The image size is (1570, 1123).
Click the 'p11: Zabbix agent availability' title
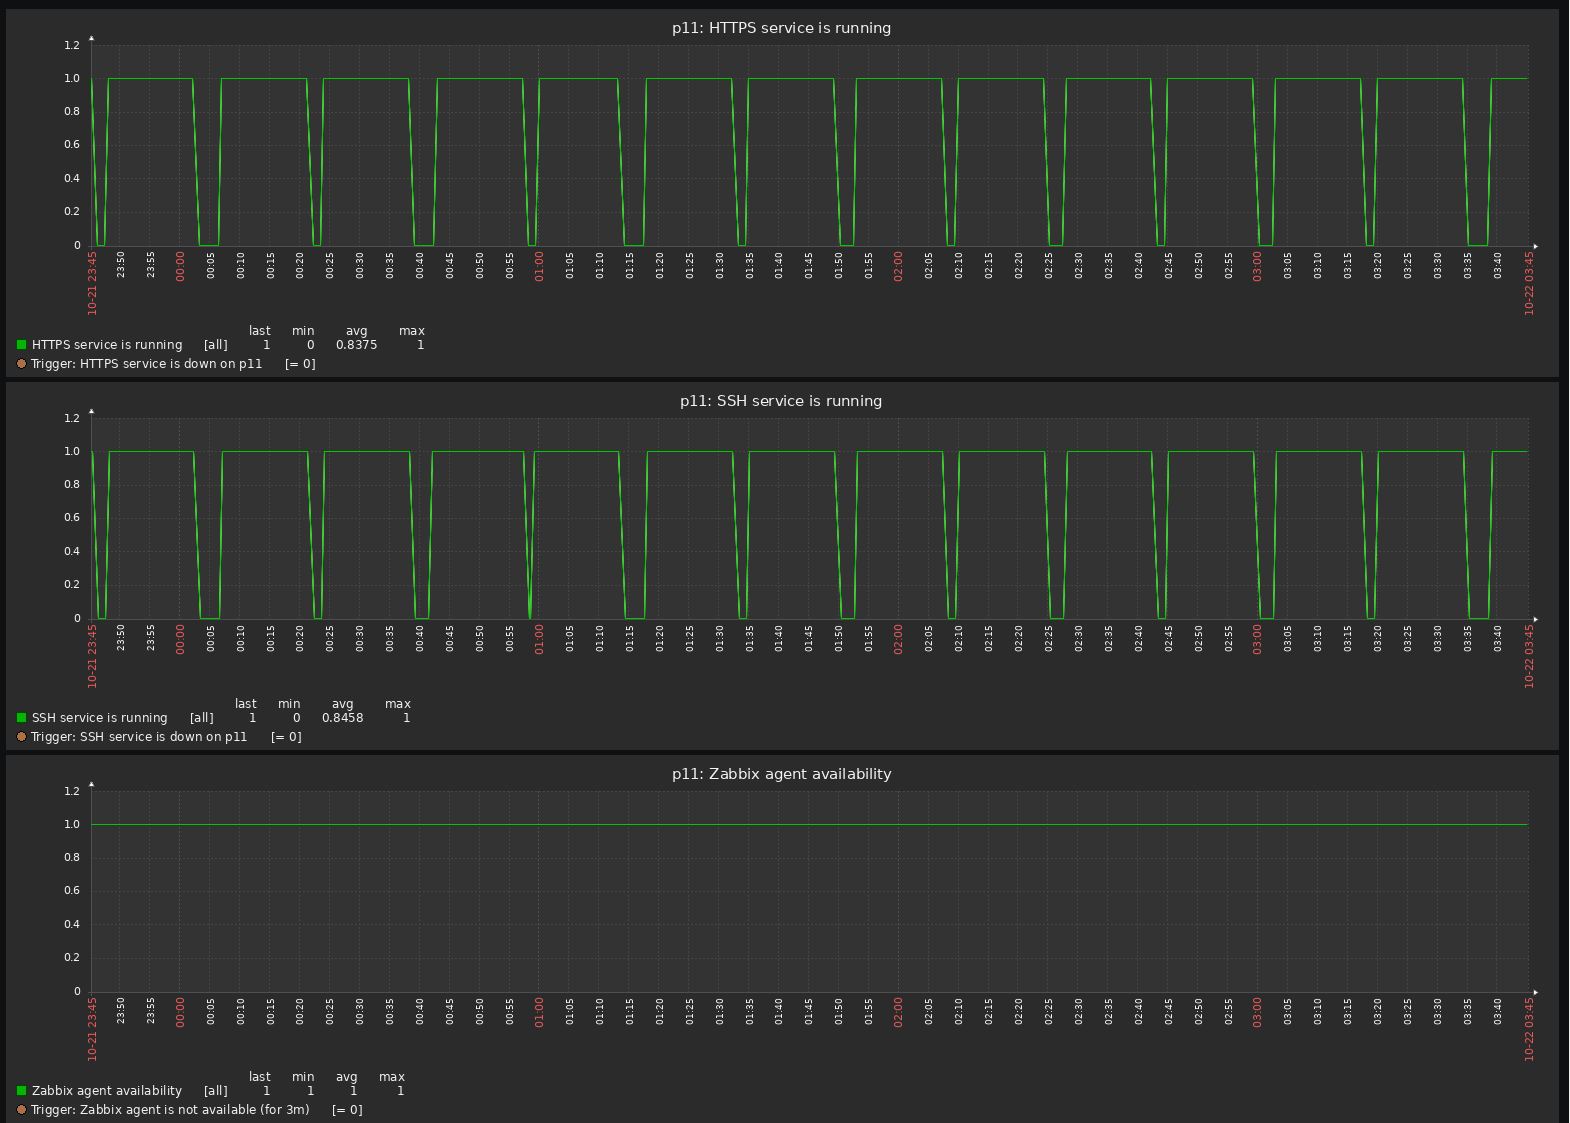781,774
